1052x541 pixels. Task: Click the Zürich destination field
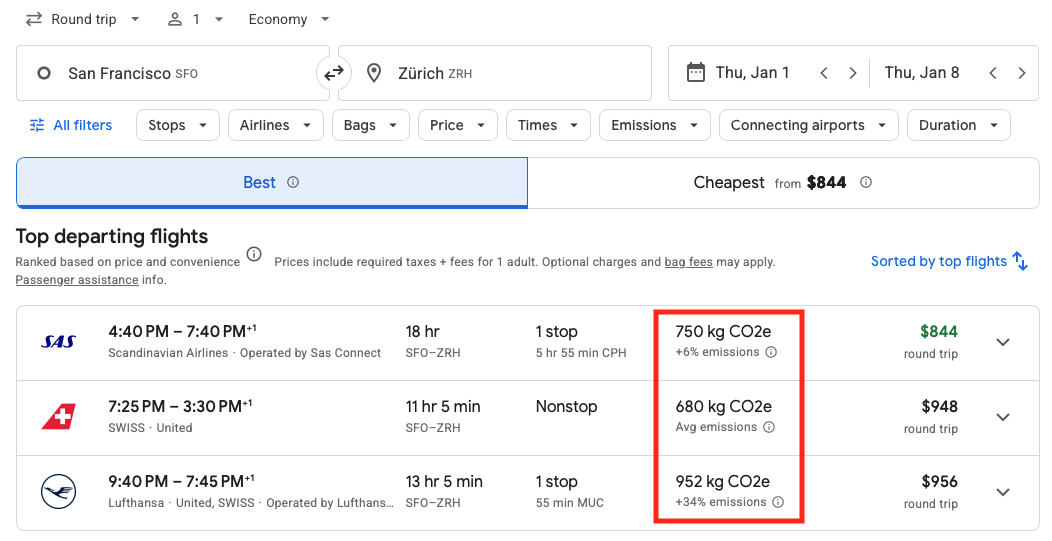pyautogui.click(x=494, y=73)
